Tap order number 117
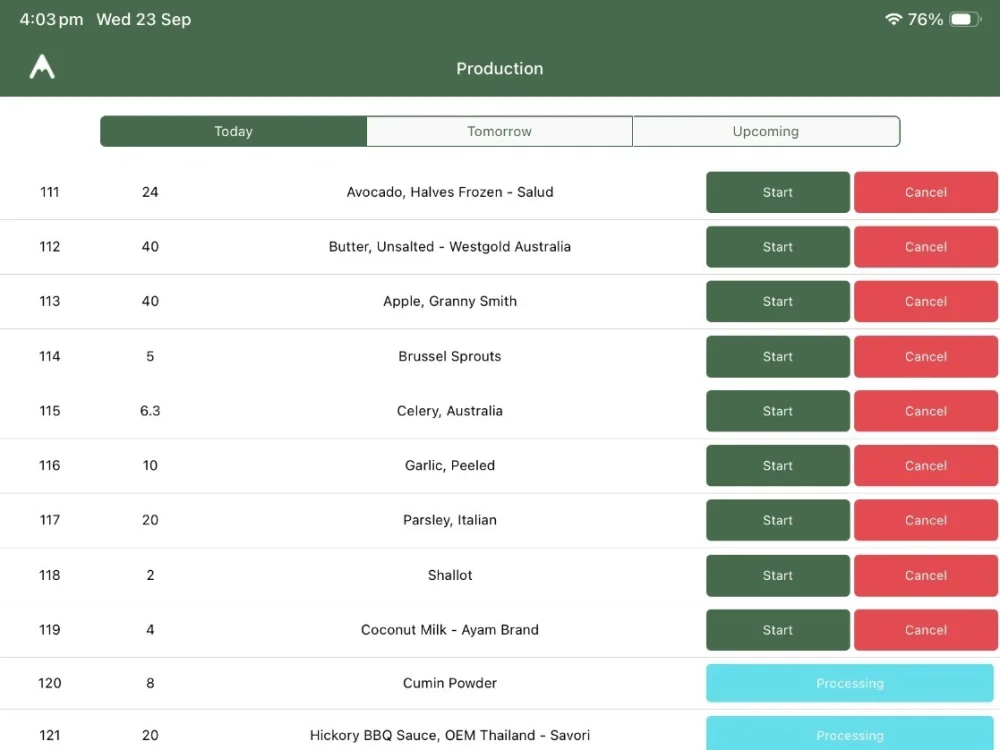The height and width of the screenshot is (750, 1000). pyautogui.click(x=50, y=520)
